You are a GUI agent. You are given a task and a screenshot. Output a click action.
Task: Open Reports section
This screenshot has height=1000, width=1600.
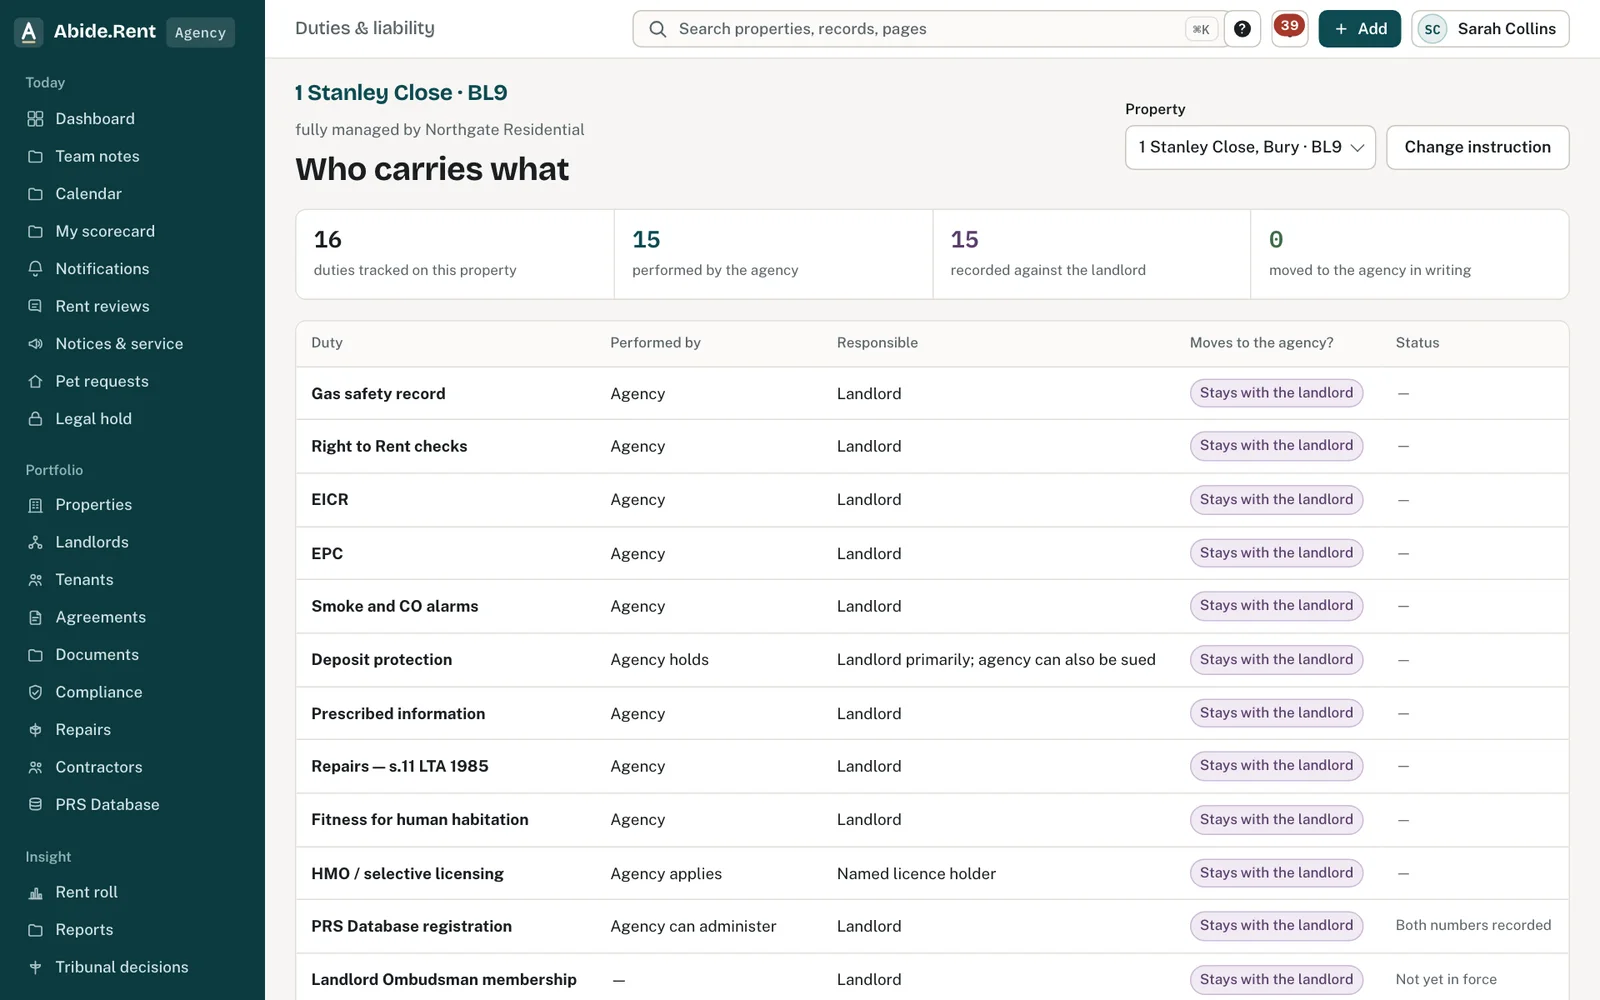(84, 930)
